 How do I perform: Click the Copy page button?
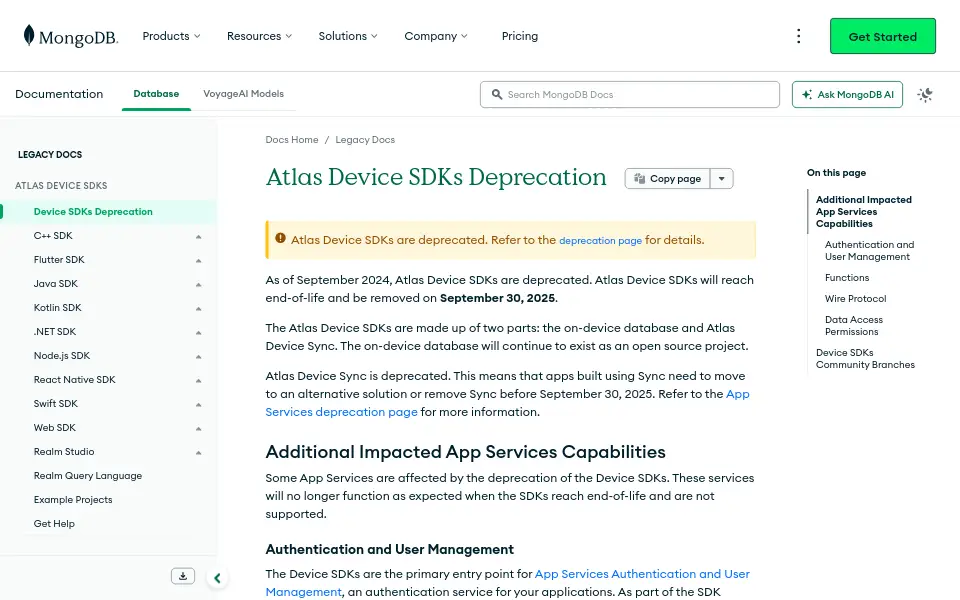[667, 179]
